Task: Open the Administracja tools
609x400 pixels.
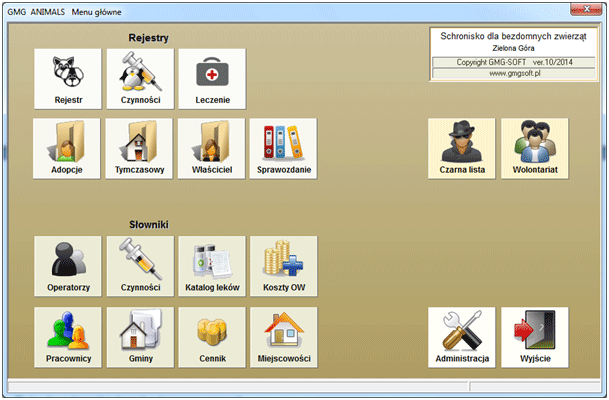Action: (462, 337)
